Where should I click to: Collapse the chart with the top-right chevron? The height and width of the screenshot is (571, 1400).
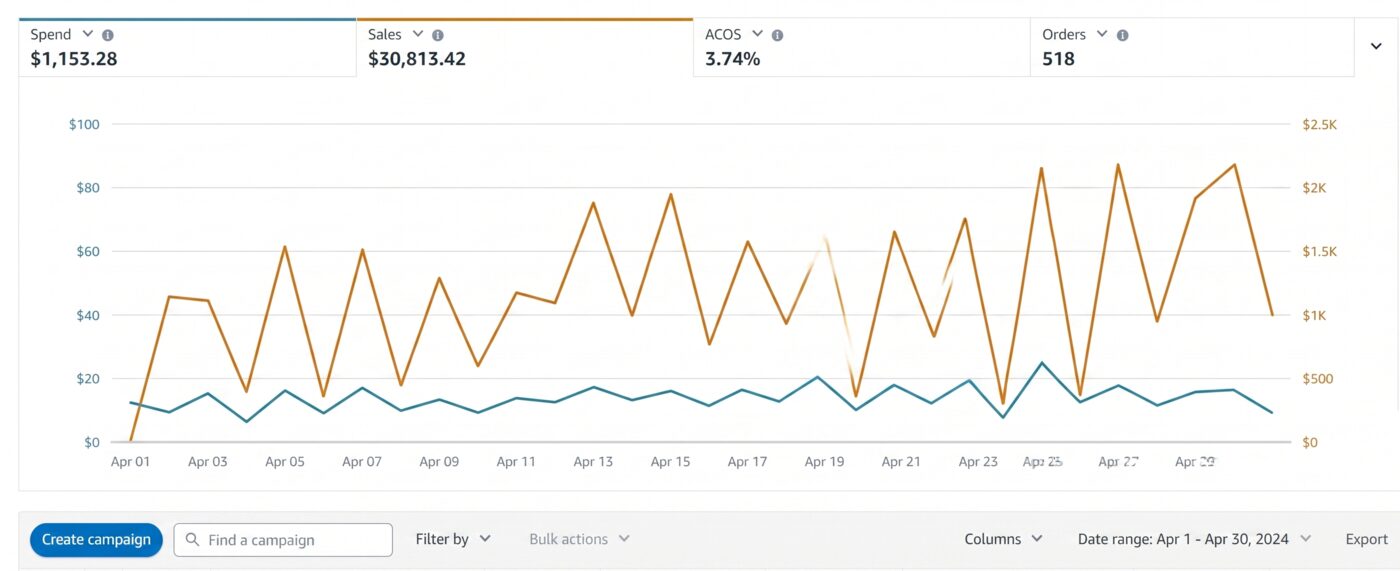click(x=1375, y=46)
